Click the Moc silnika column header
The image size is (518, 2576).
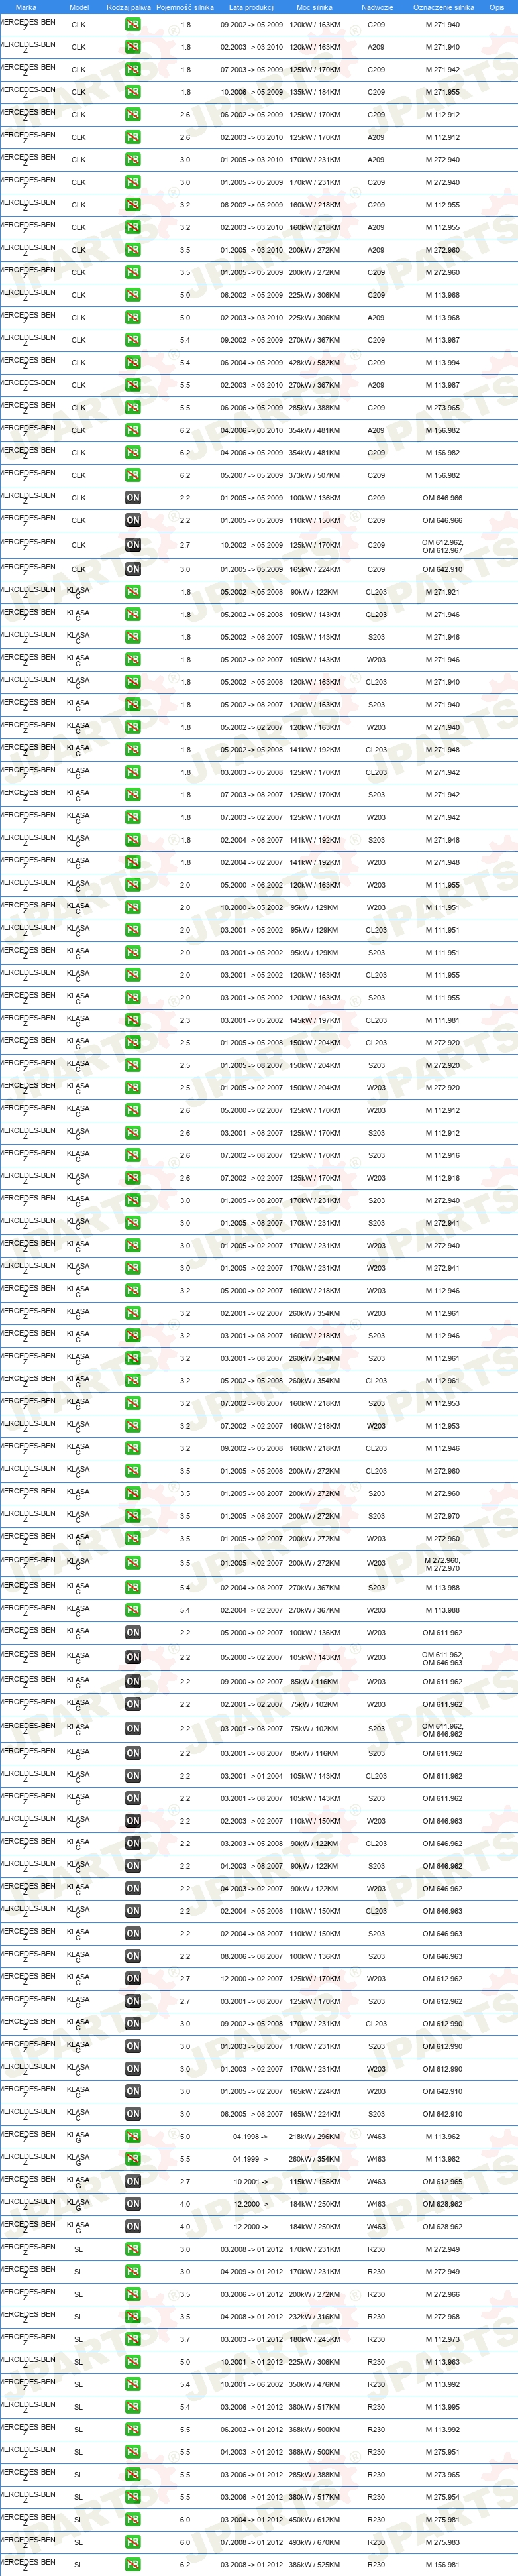point(314,7)
